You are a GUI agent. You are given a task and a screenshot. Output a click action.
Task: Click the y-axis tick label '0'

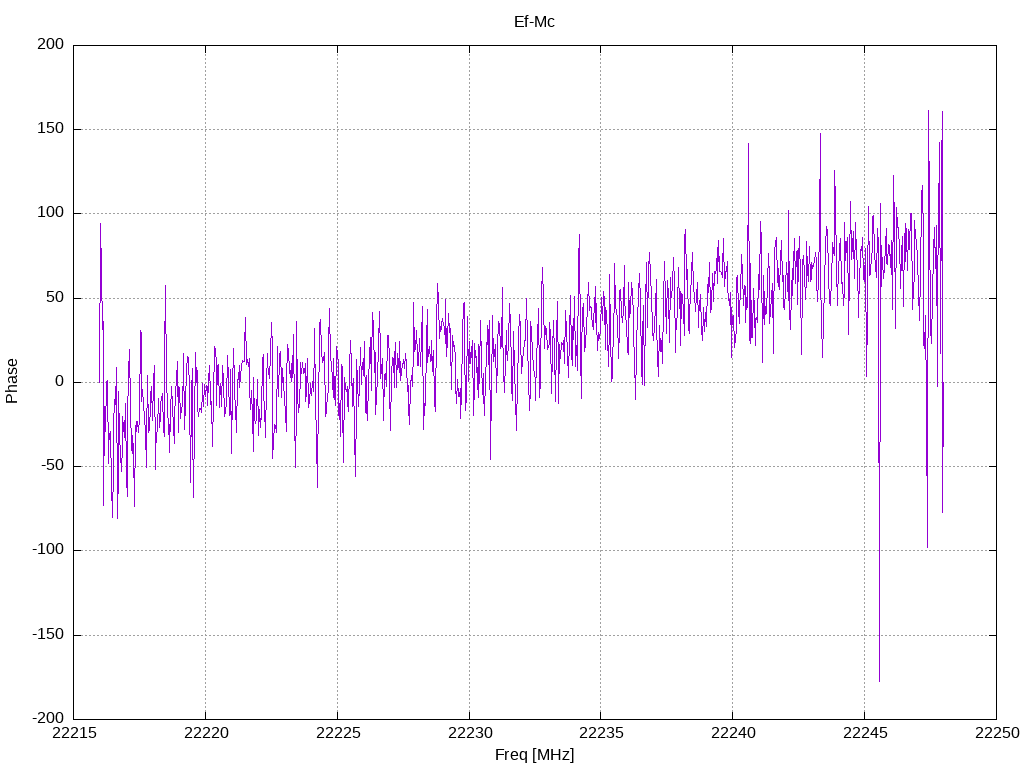coord(60,382)
